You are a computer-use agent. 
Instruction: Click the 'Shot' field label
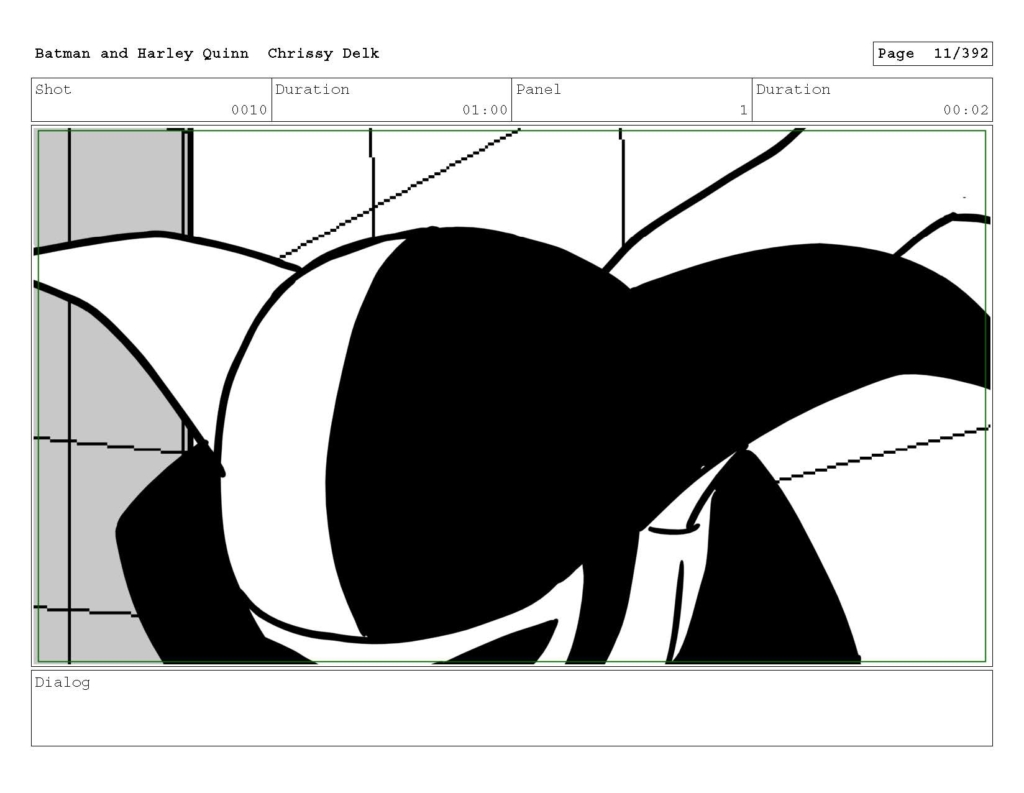pyautogui.click(x=53, y=89)
